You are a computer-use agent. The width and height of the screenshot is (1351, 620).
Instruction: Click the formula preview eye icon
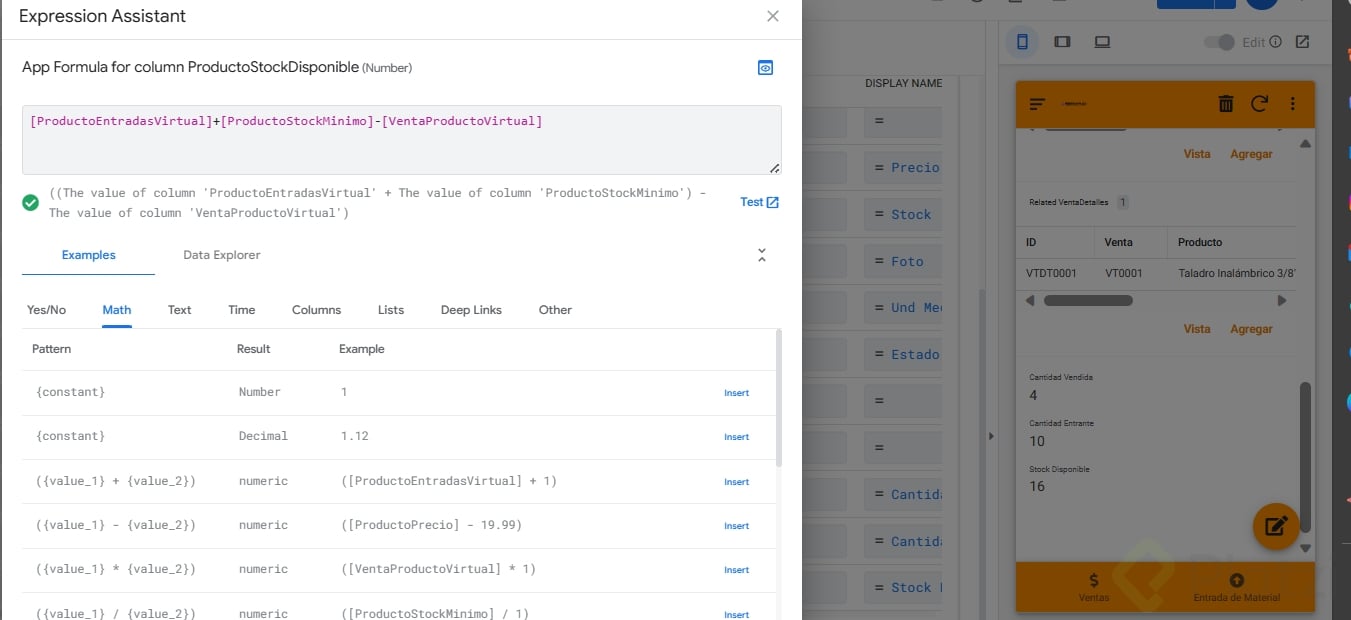(x=765, y=68)
